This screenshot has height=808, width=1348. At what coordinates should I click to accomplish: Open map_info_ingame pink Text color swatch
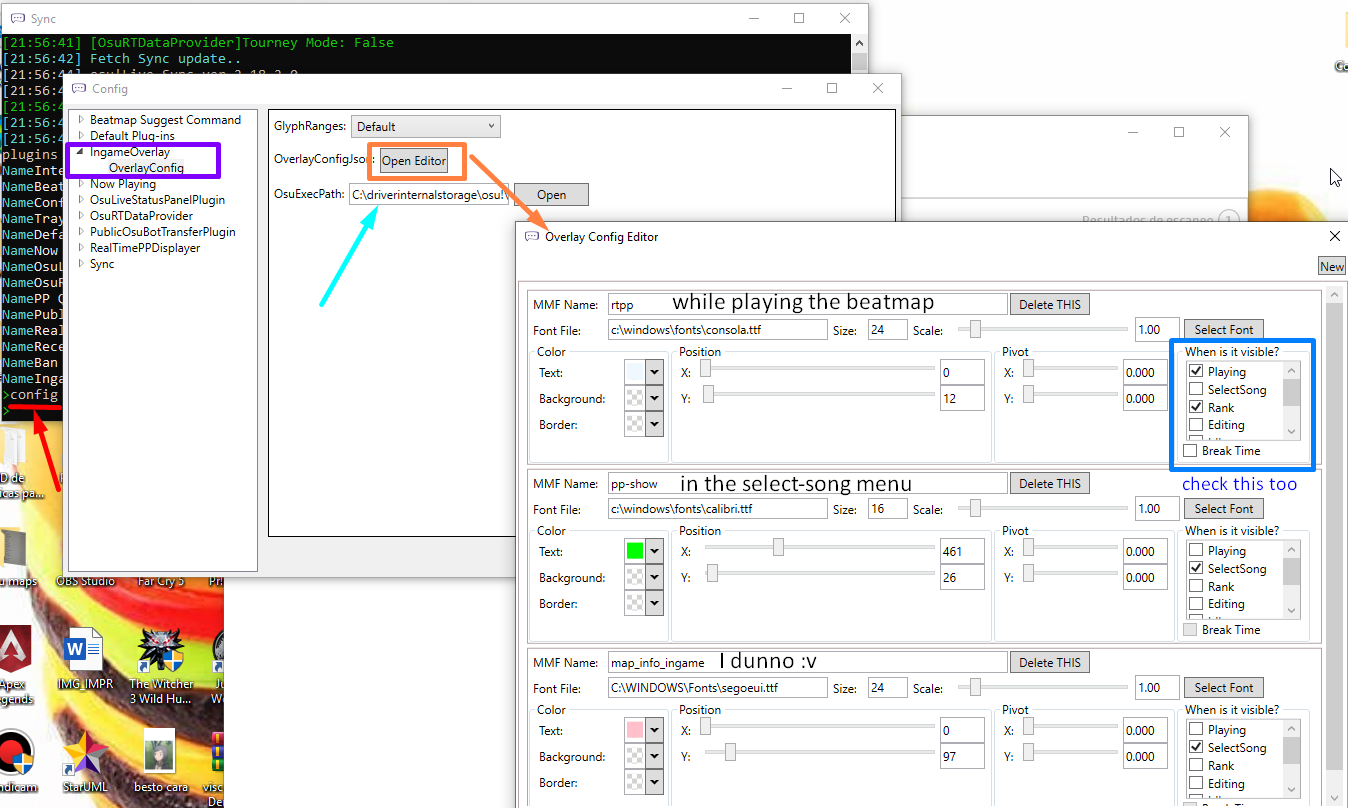[644, 730]
